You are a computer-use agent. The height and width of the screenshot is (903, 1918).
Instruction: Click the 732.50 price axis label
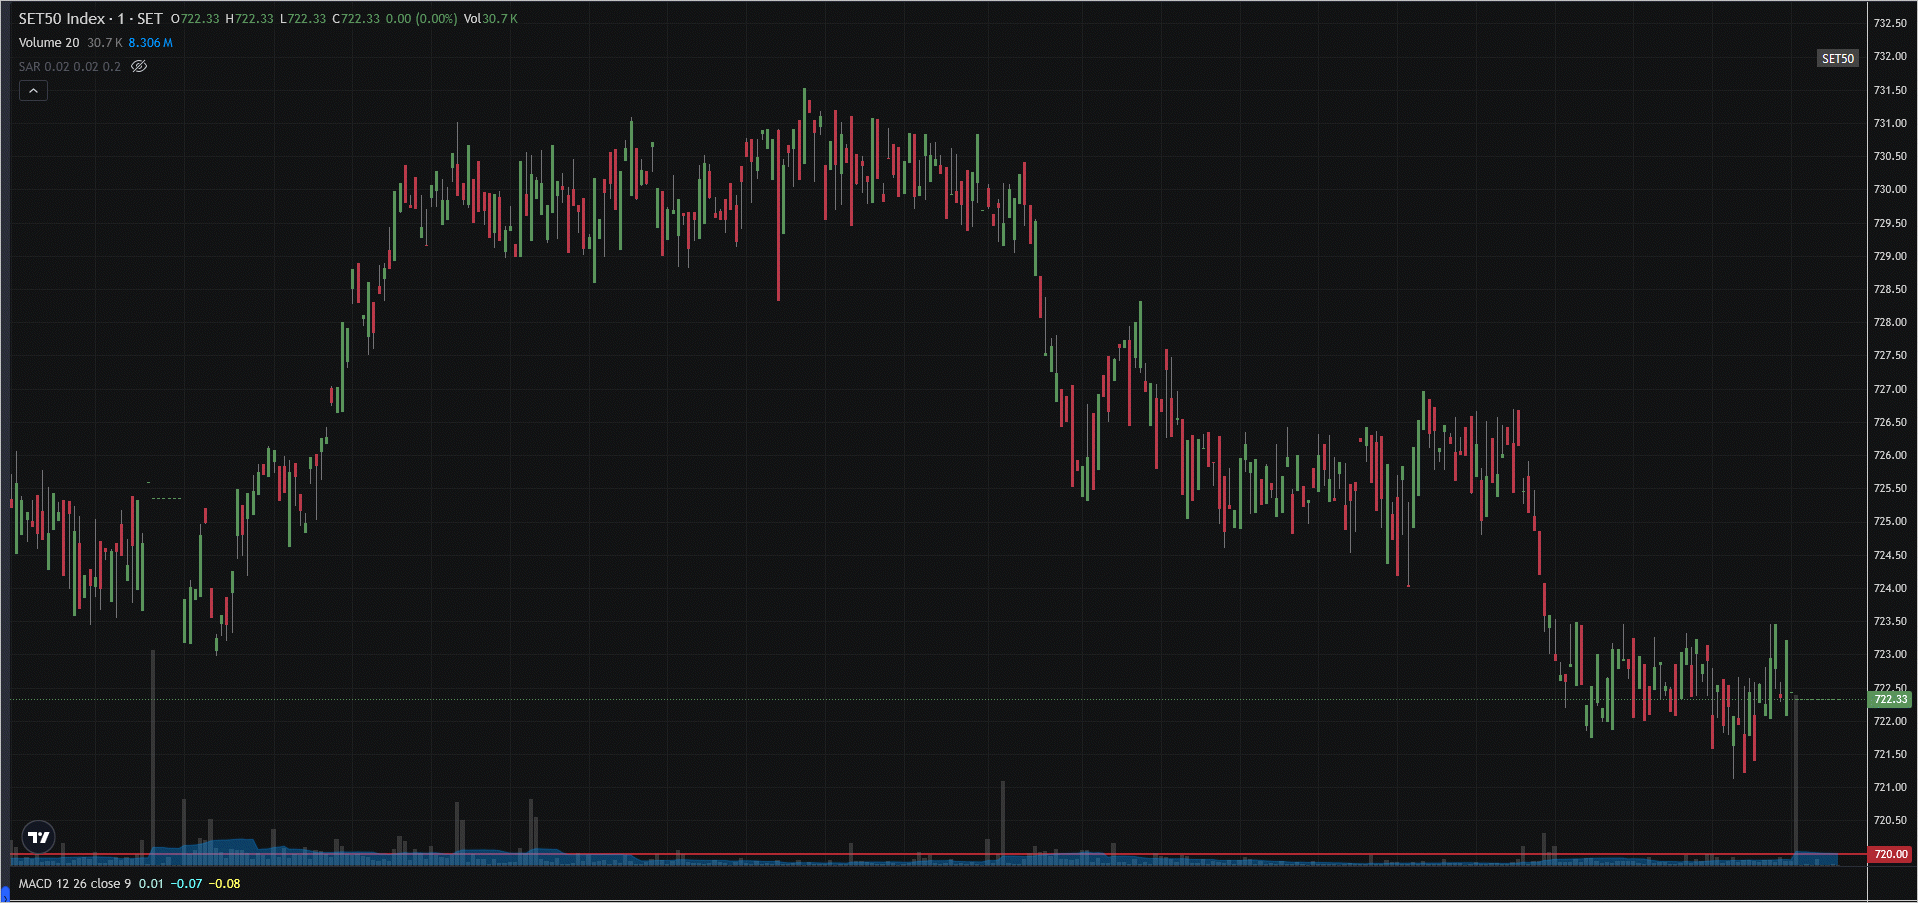coord(1889,23)
